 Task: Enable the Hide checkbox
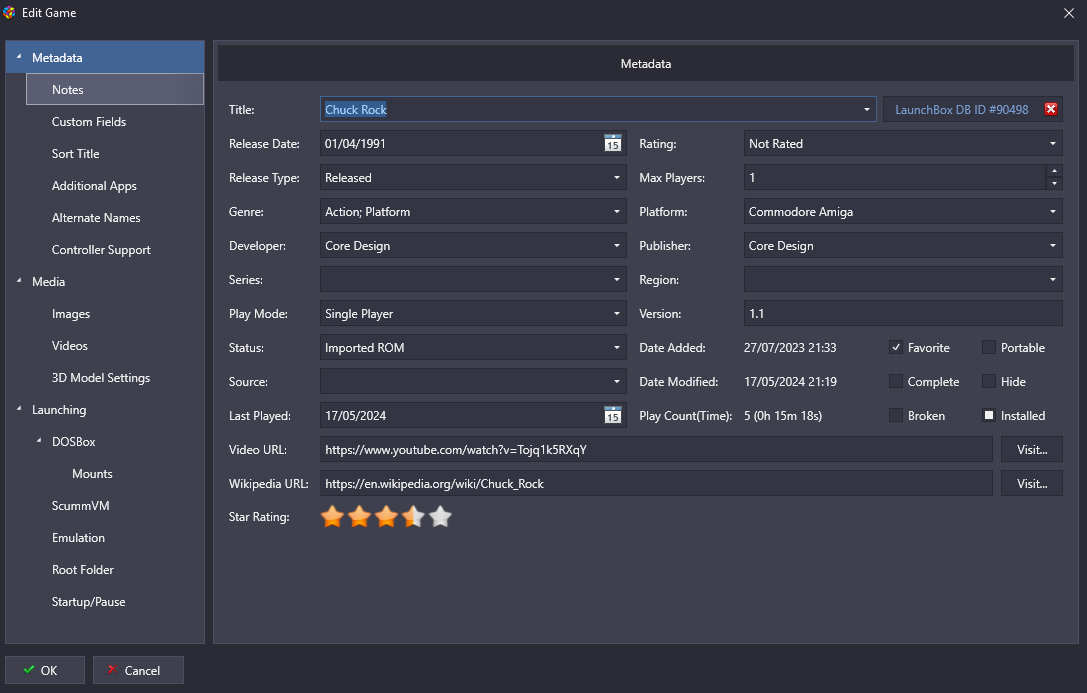click(989, 381)
